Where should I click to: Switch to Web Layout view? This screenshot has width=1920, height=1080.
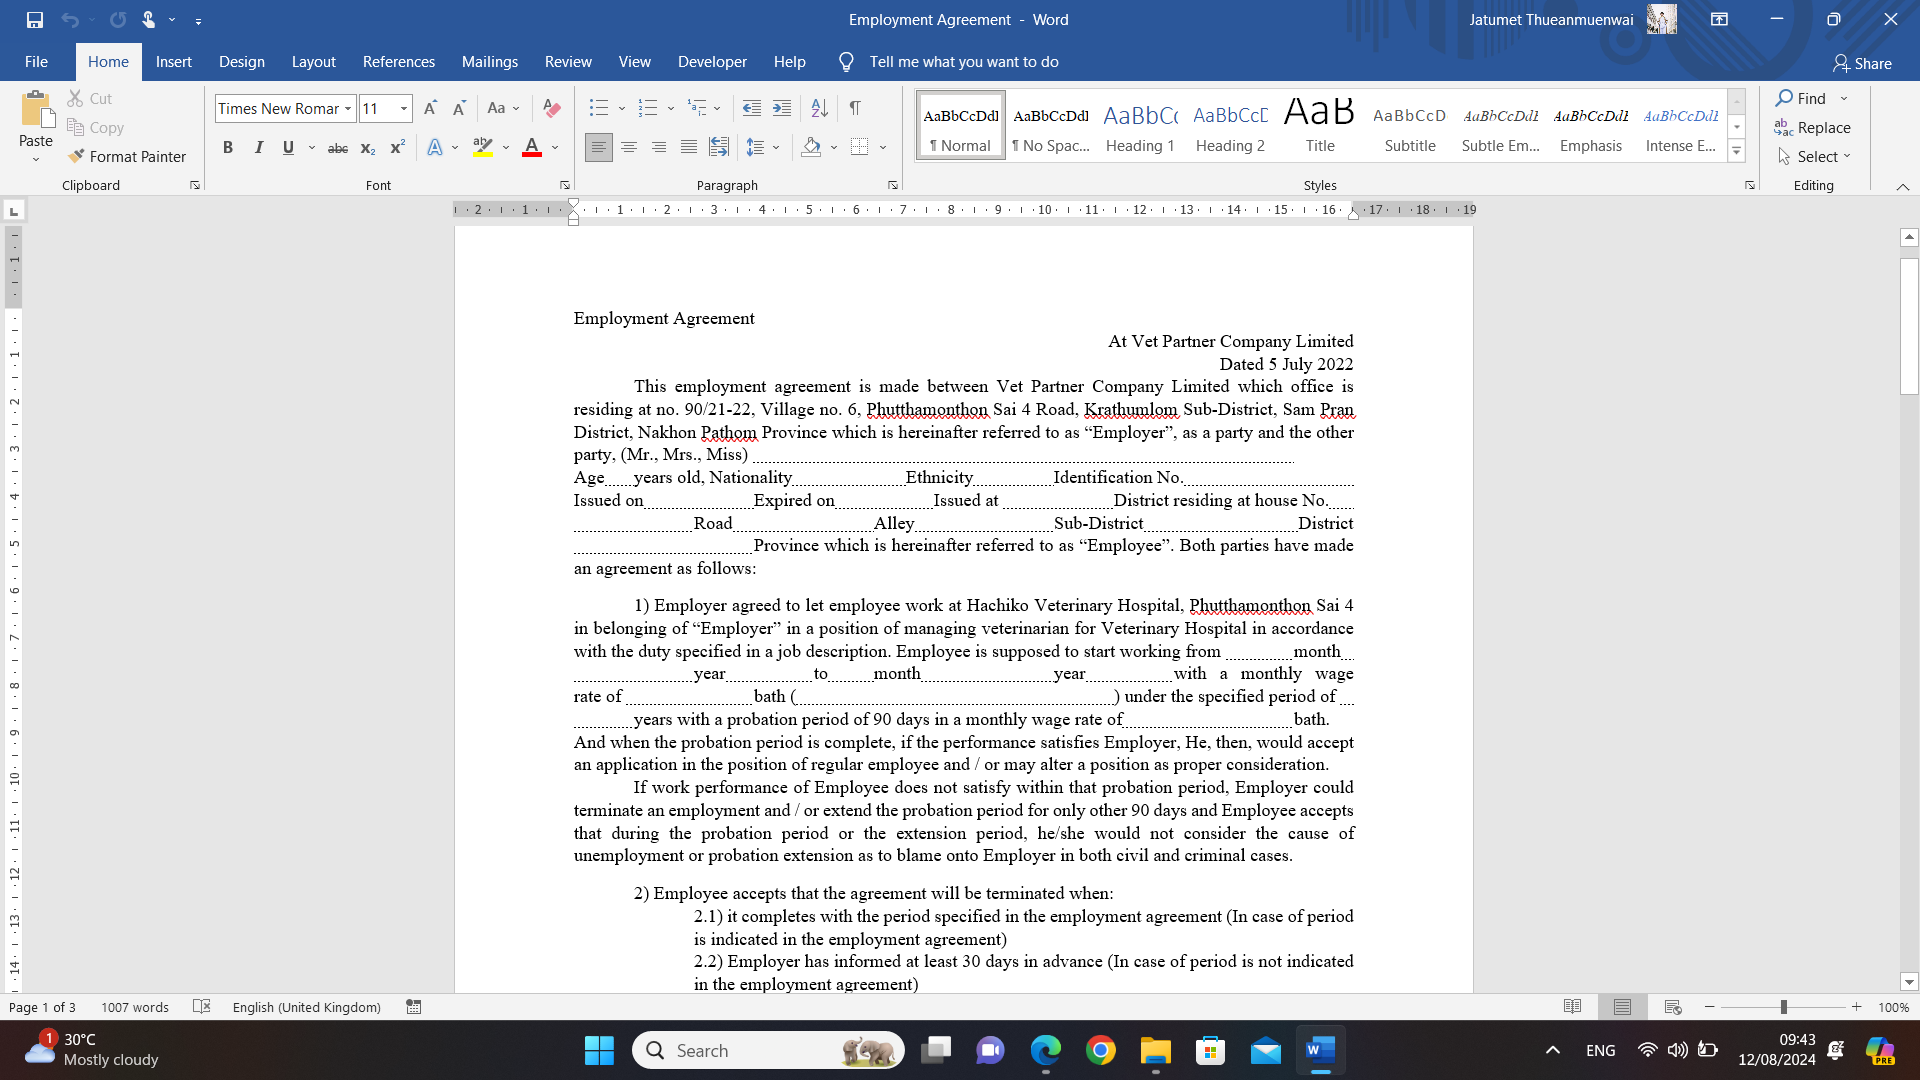coord(1673,1007)
